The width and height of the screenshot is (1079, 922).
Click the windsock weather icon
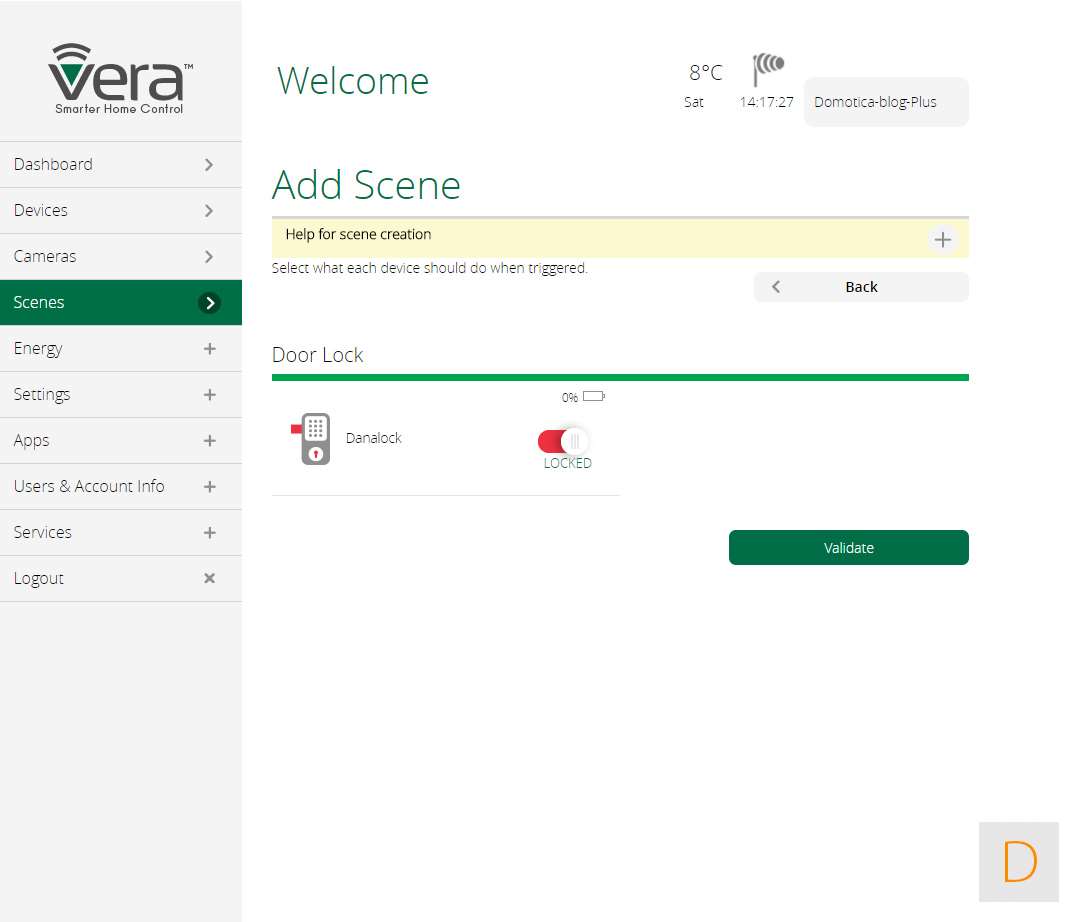(768, 68)
